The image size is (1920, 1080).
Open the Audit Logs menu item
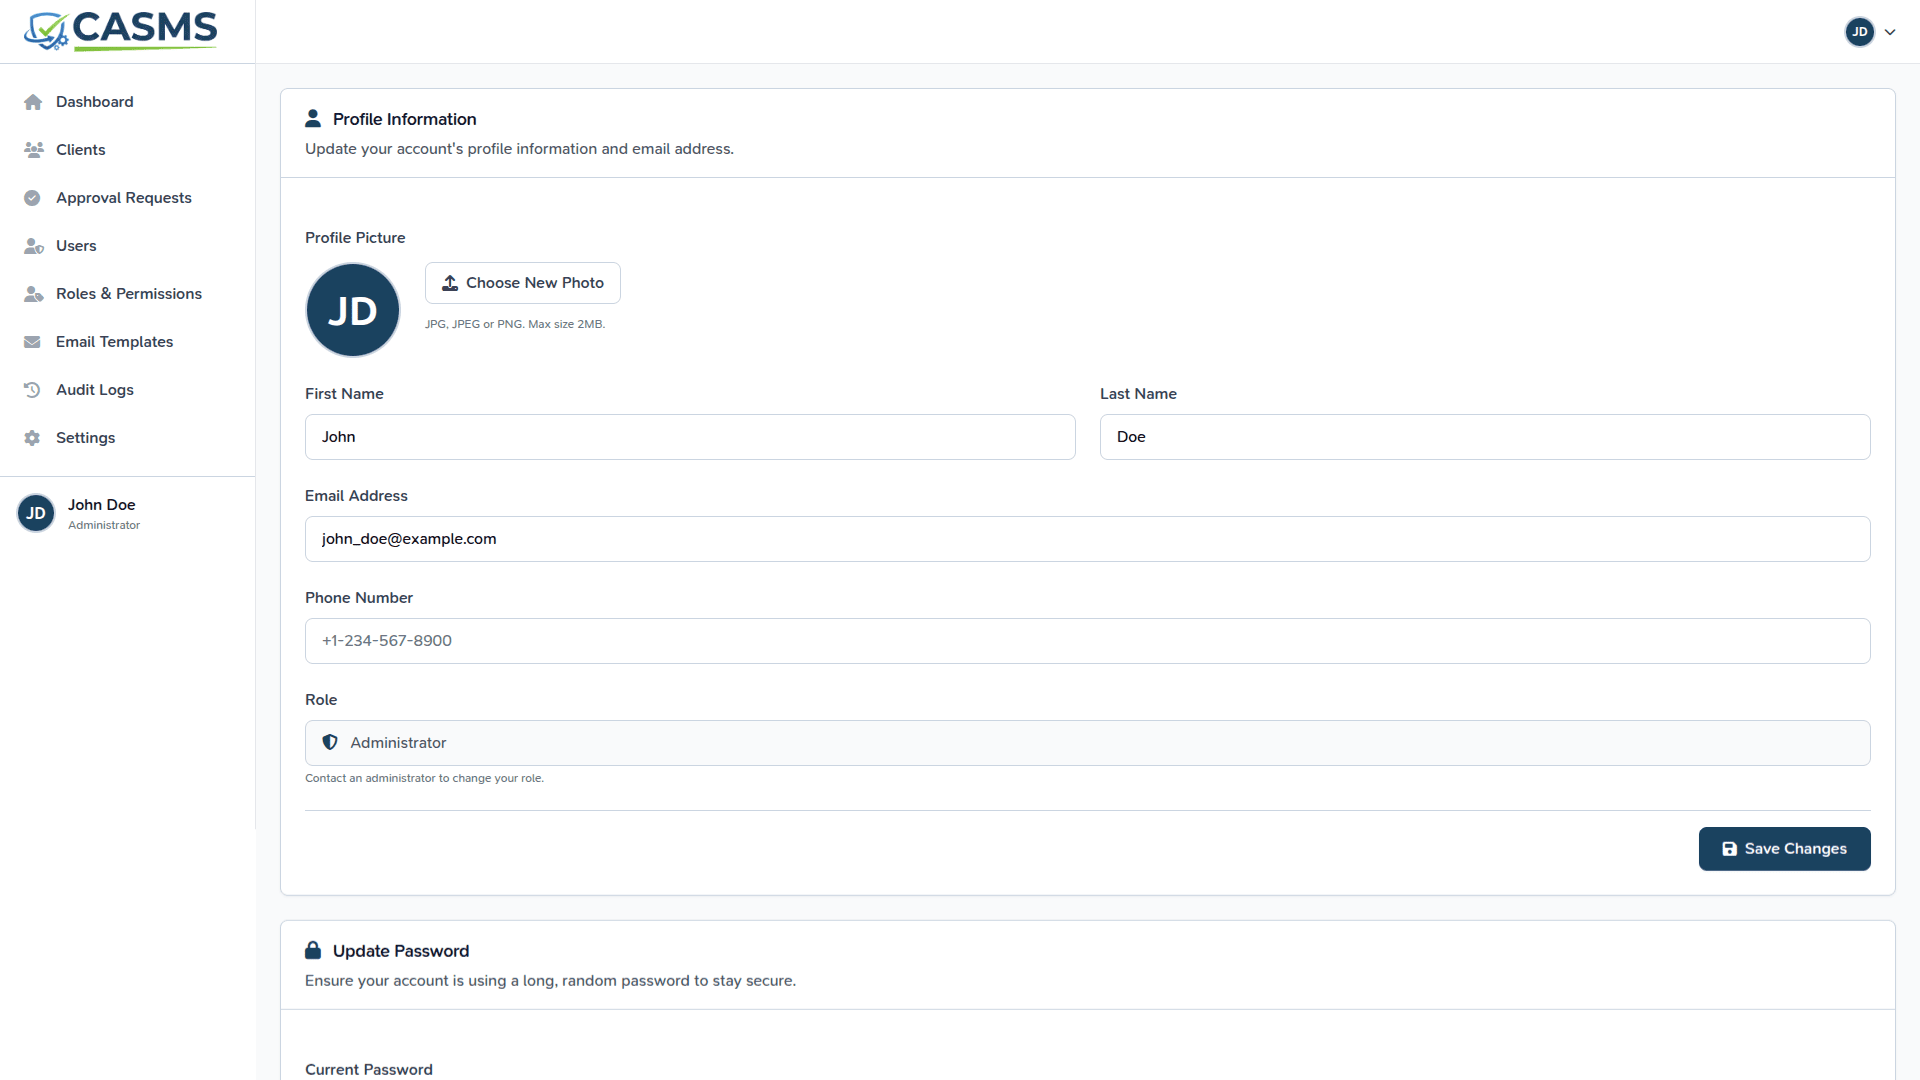[x=95, y=390]
